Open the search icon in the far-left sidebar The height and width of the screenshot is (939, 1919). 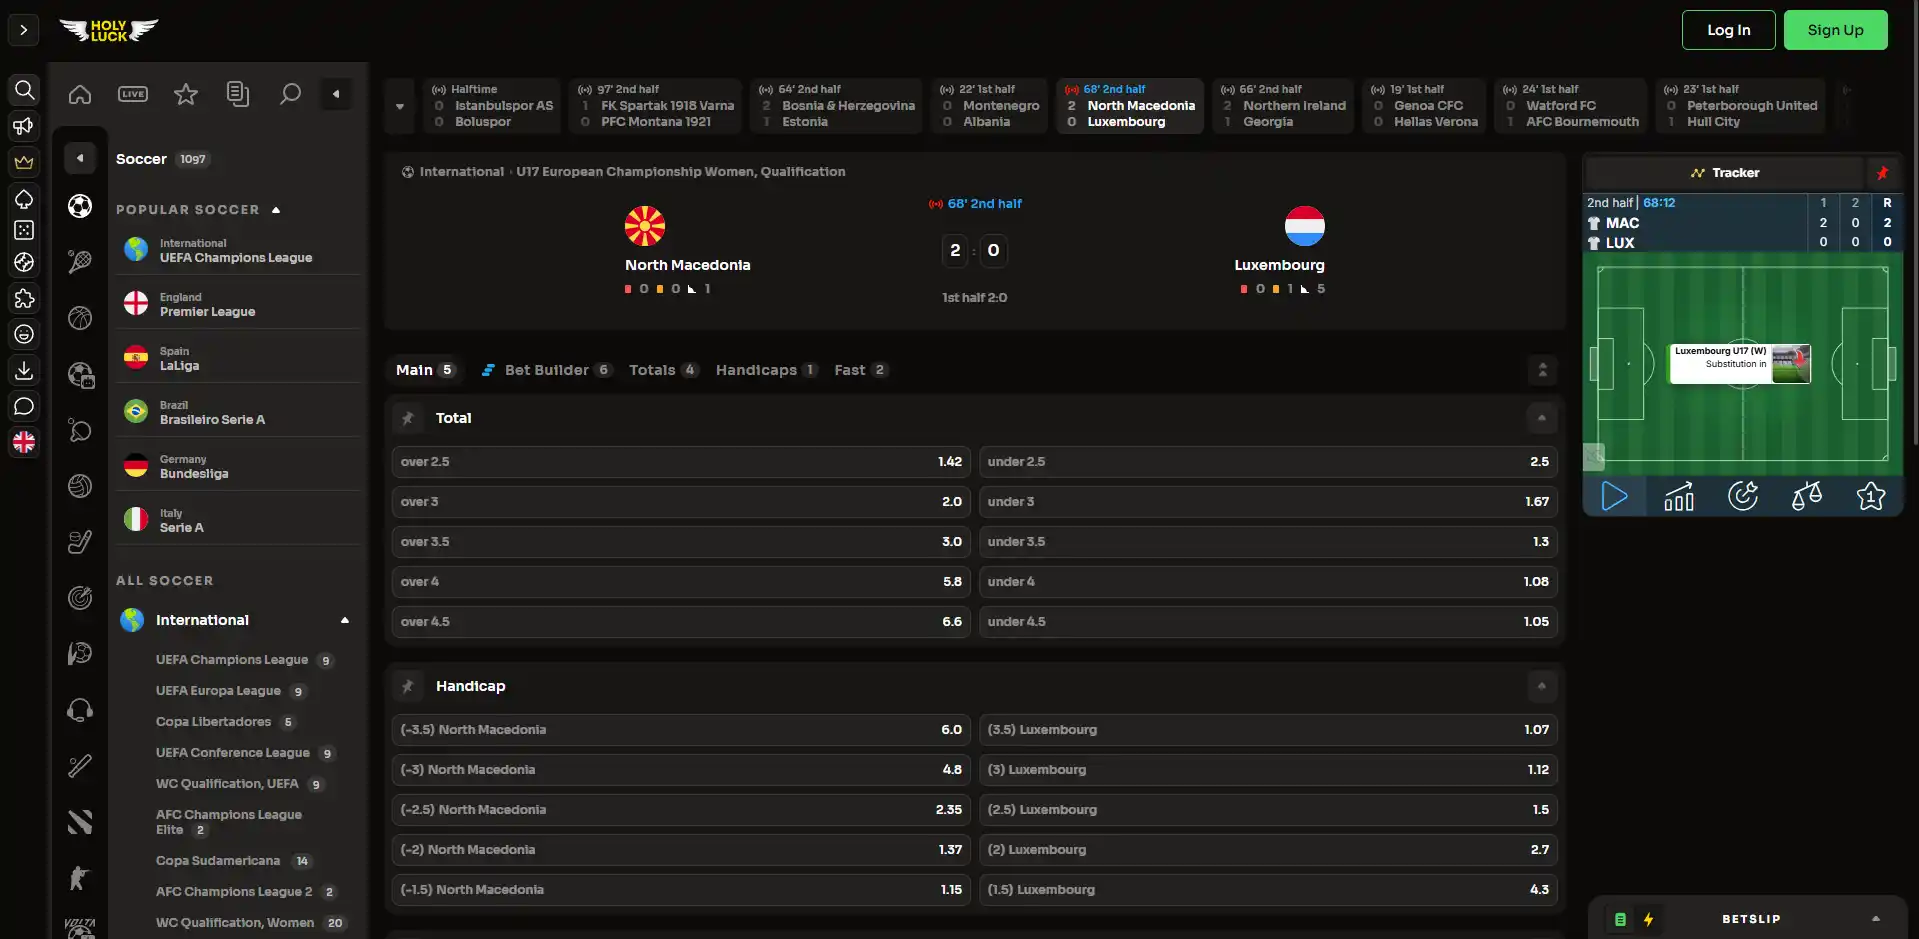[24, 90]
